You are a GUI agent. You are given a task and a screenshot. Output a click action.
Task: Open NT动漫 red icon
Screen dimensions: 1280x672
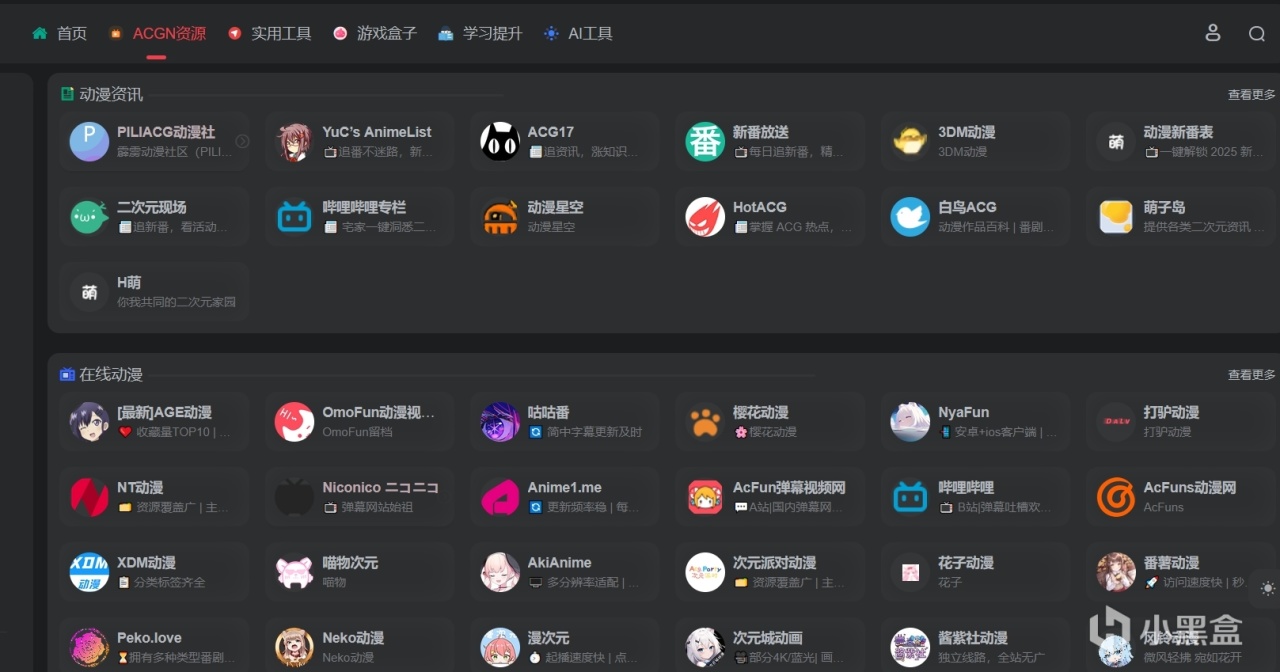pos(89,497)
